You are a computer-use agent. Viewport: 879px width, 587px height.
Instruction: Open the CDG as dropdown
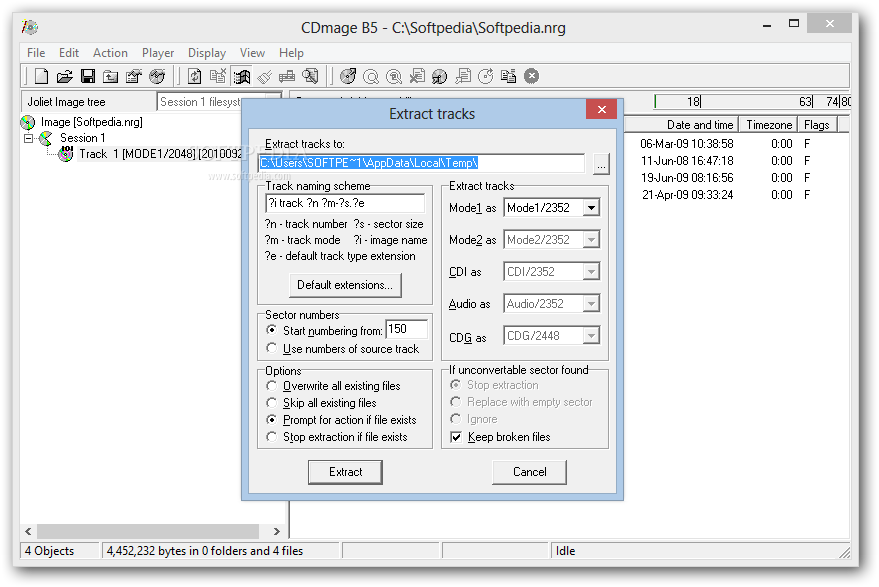(591, 336)
